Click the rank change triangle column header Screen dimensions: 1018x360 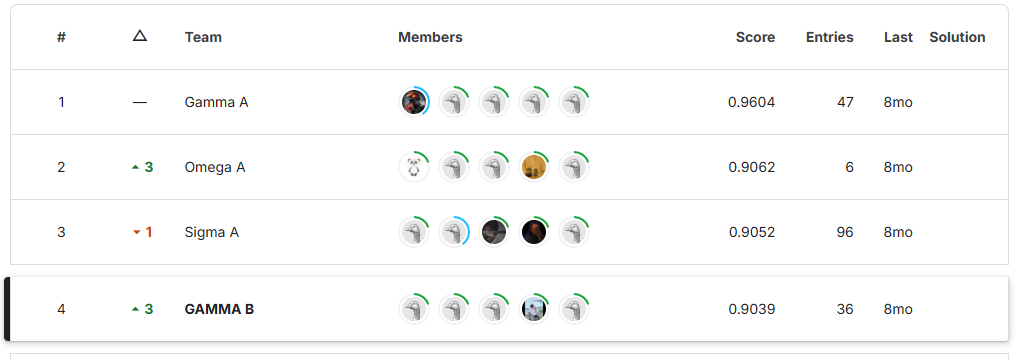point(140,36)
